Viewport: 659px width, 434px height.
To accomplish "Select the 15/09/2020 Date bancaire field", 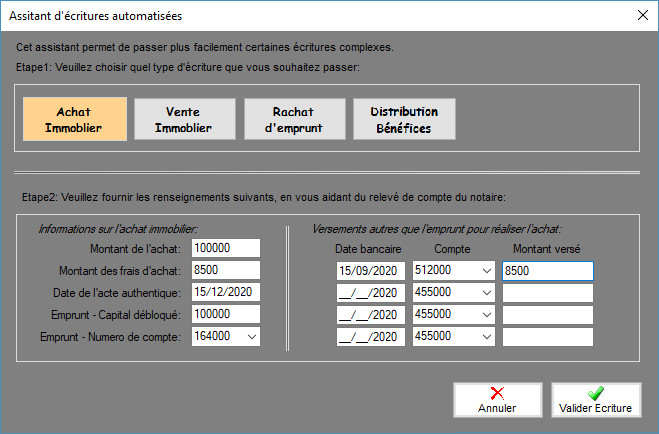I will pos(371,270).
